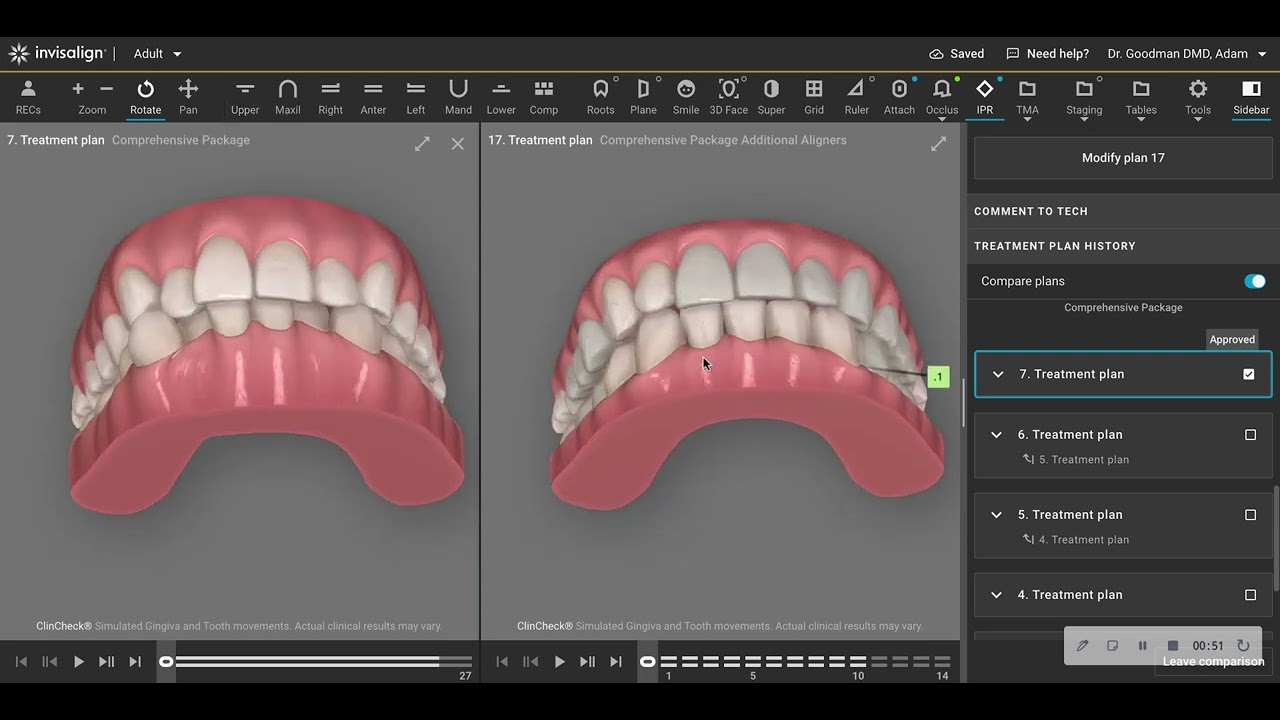Image resolution: width=1280 pixels, height=720 pixels.
Task: Step forward one stage in plan 17
Action: point(587,662)
